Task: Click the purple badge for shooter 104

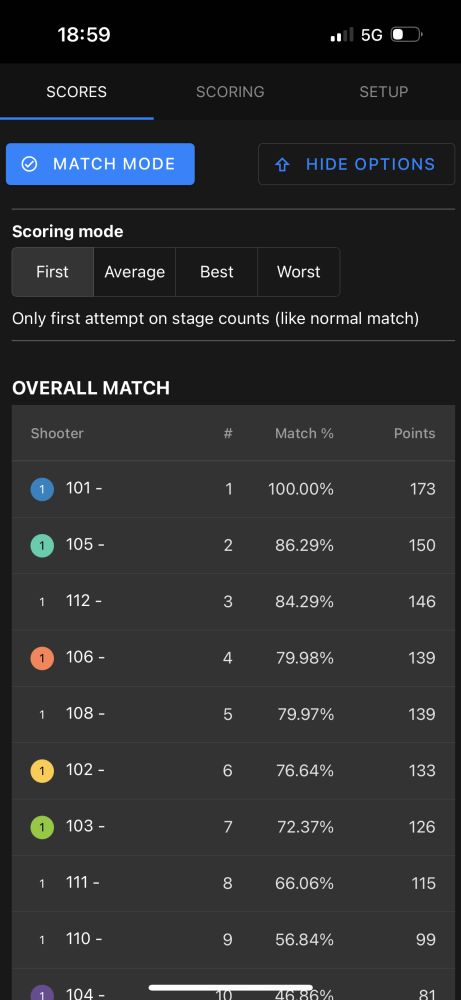Action: click(42, 992)
